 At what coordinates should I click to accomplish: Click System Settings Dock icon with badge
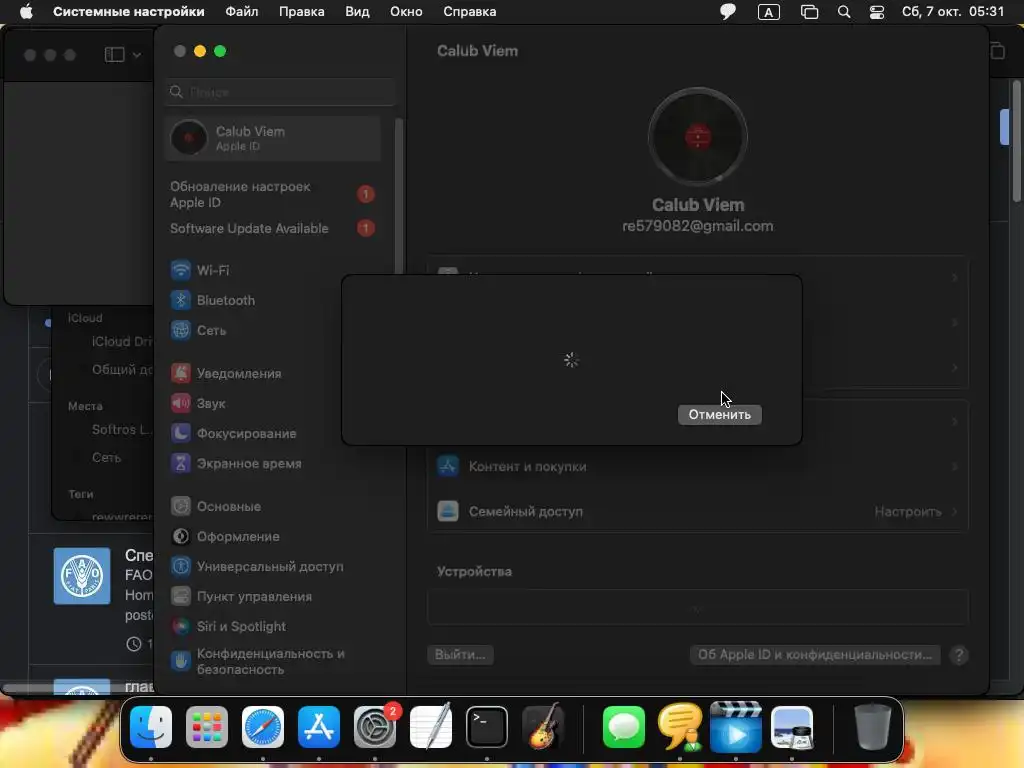(375, 727)
